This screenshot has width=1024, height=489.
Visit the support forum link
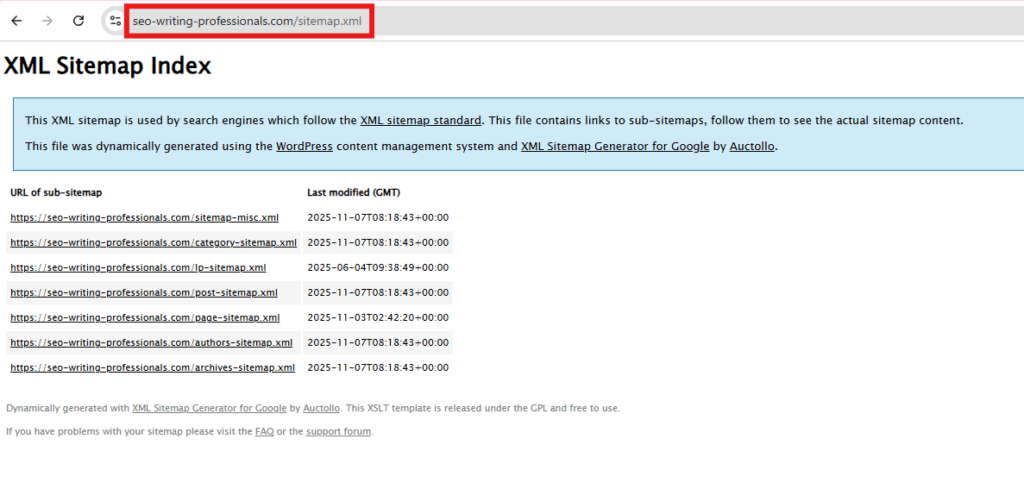(x=338, y=432)
